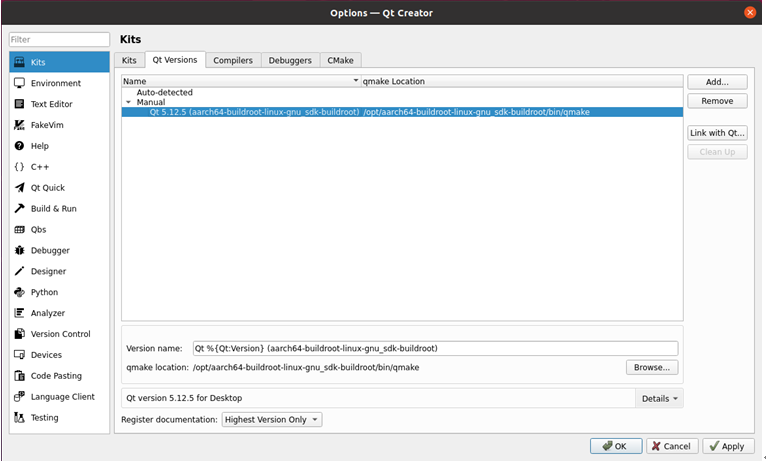The height and width of the screenshot is (461, 766).
Task: Collapse the Manual tree group
Action: [128, 102]
